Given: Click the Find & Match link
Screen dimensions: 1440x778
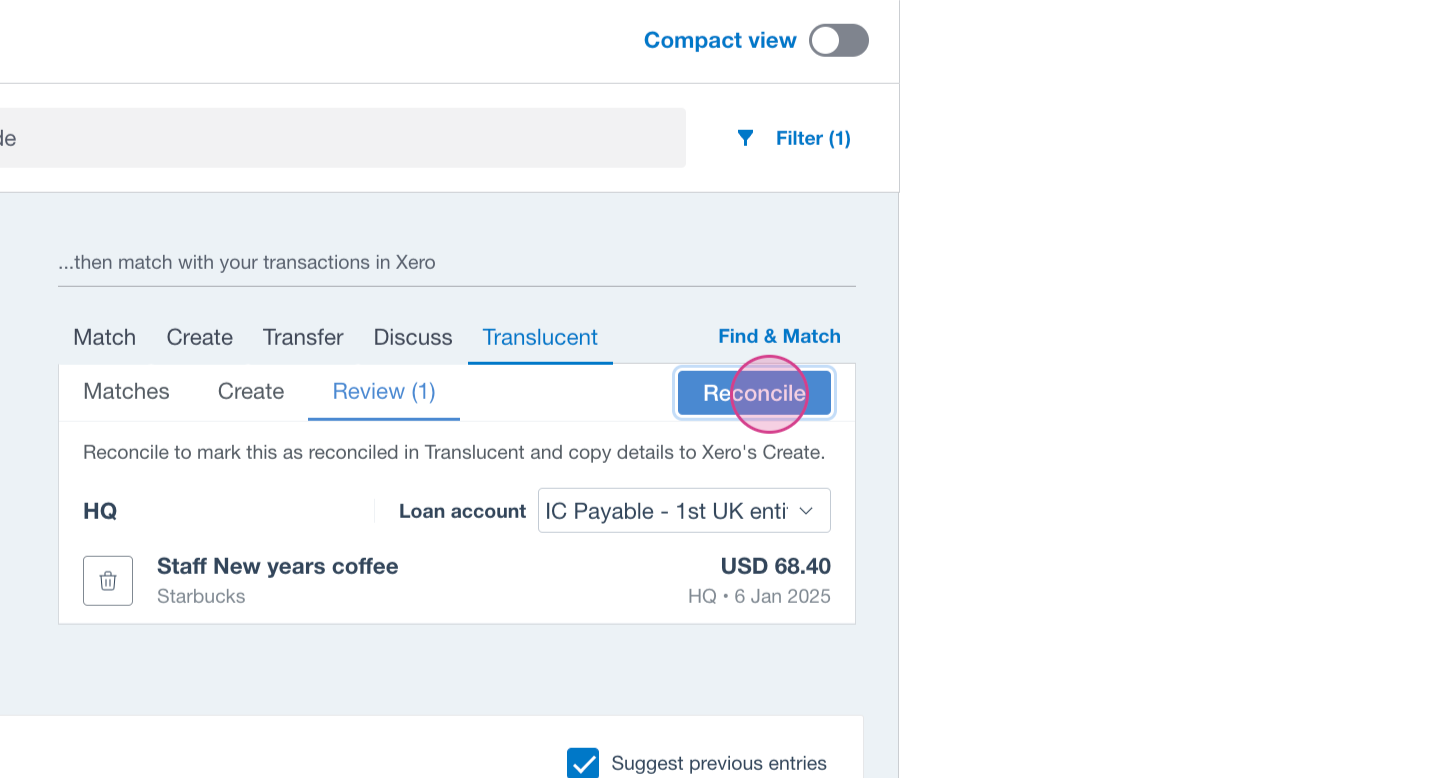Looking at the screenshot, I should click(779, 336).
